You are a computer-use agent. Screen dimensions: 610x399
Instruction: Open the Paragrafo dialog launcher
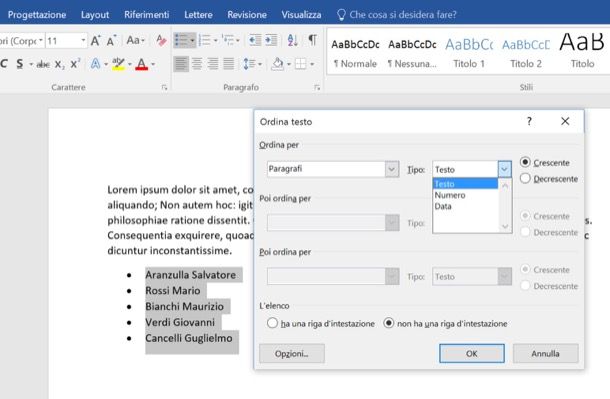pyautogui.click(x=317, y=88)
